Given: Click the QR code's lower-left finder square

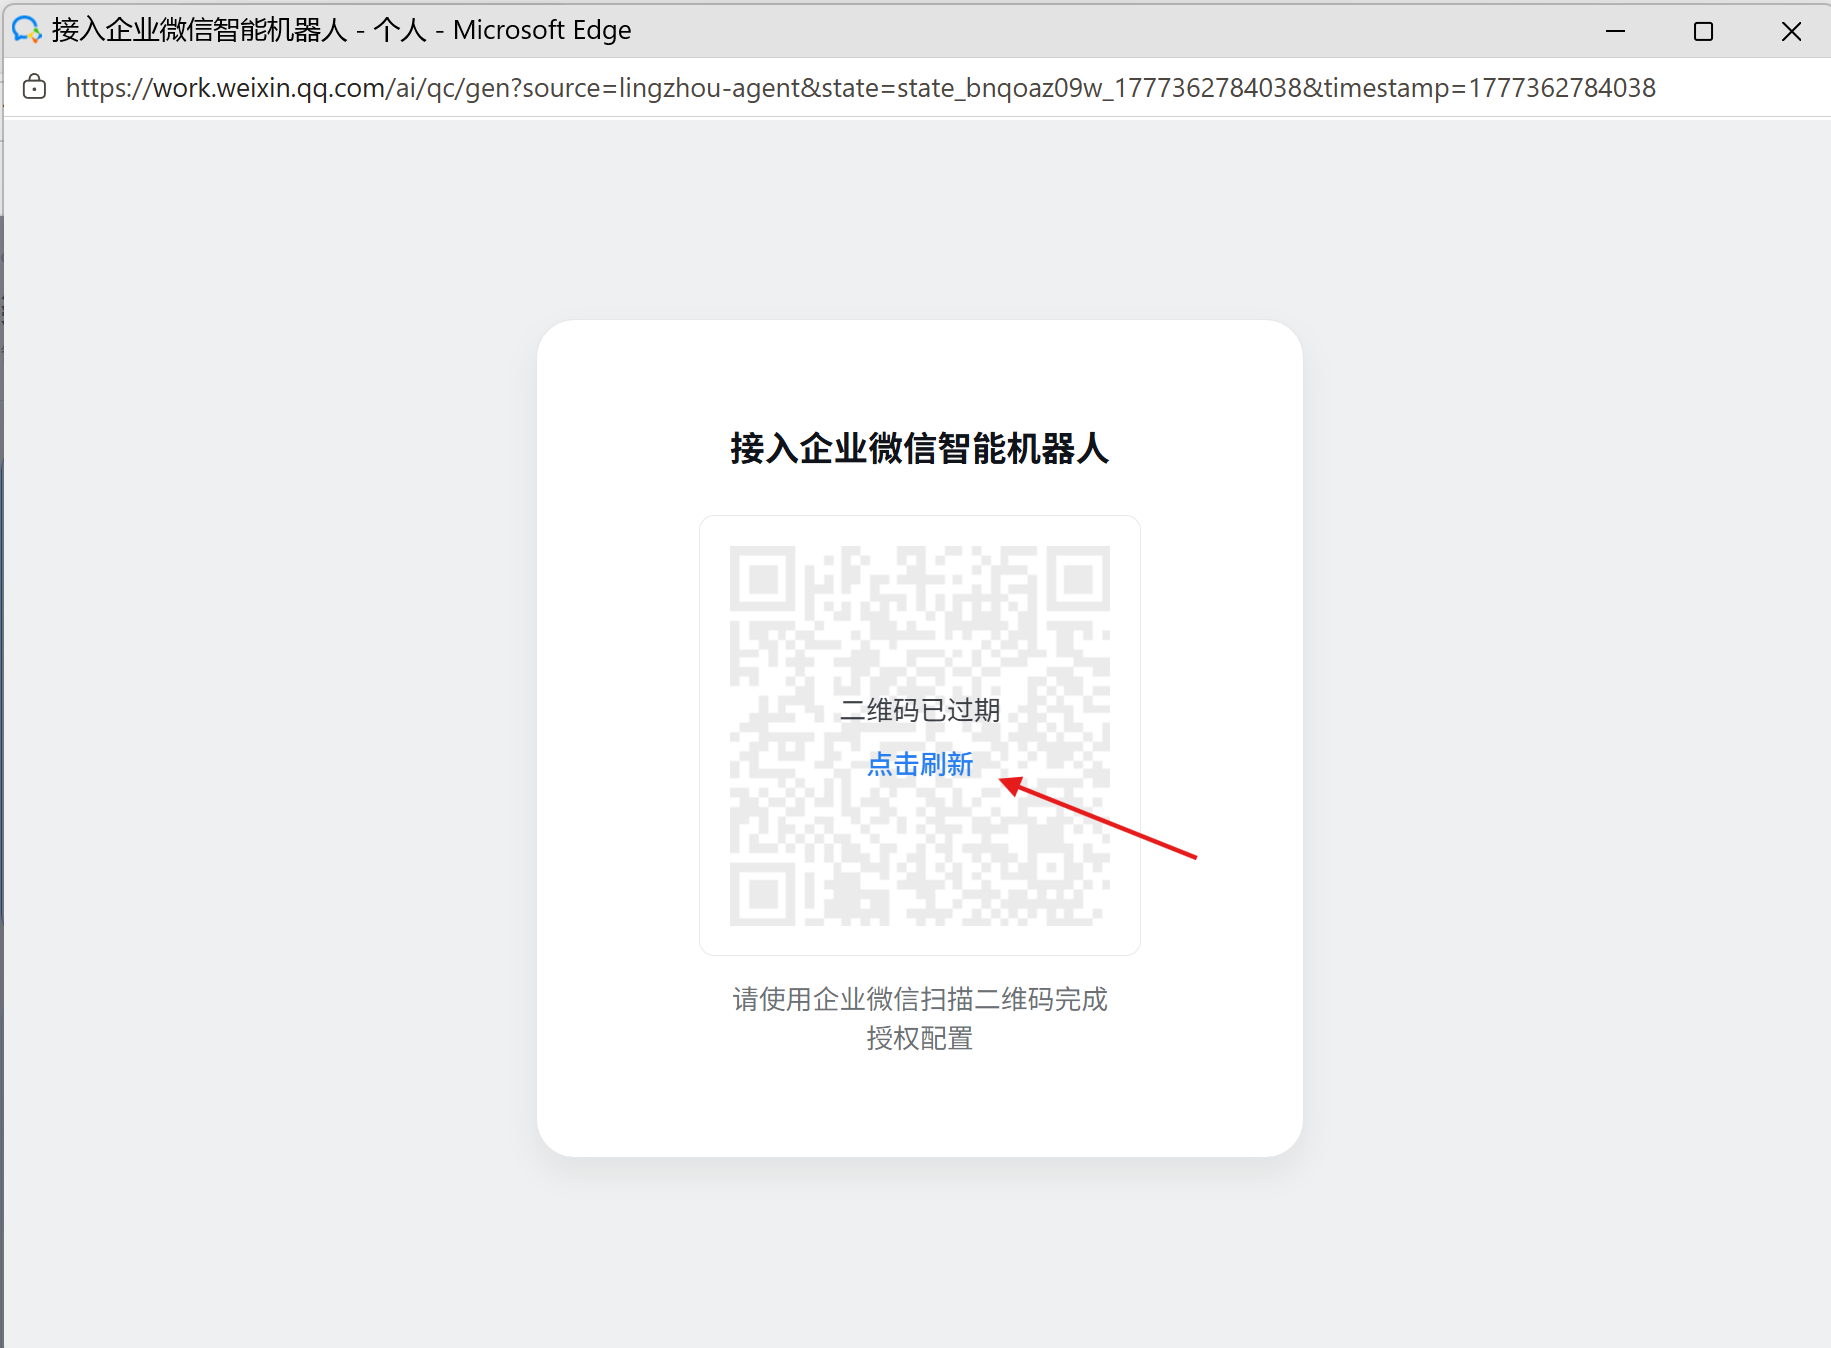Looking at the screenshot, I should pos(763,893).
